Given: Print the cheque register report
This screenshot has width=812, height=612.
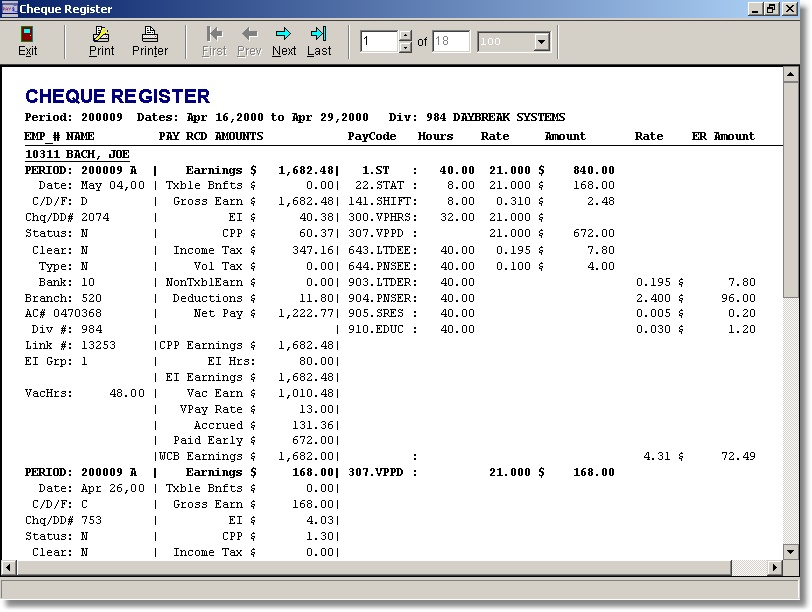Looking at the screenshot, I should [101, 35].
